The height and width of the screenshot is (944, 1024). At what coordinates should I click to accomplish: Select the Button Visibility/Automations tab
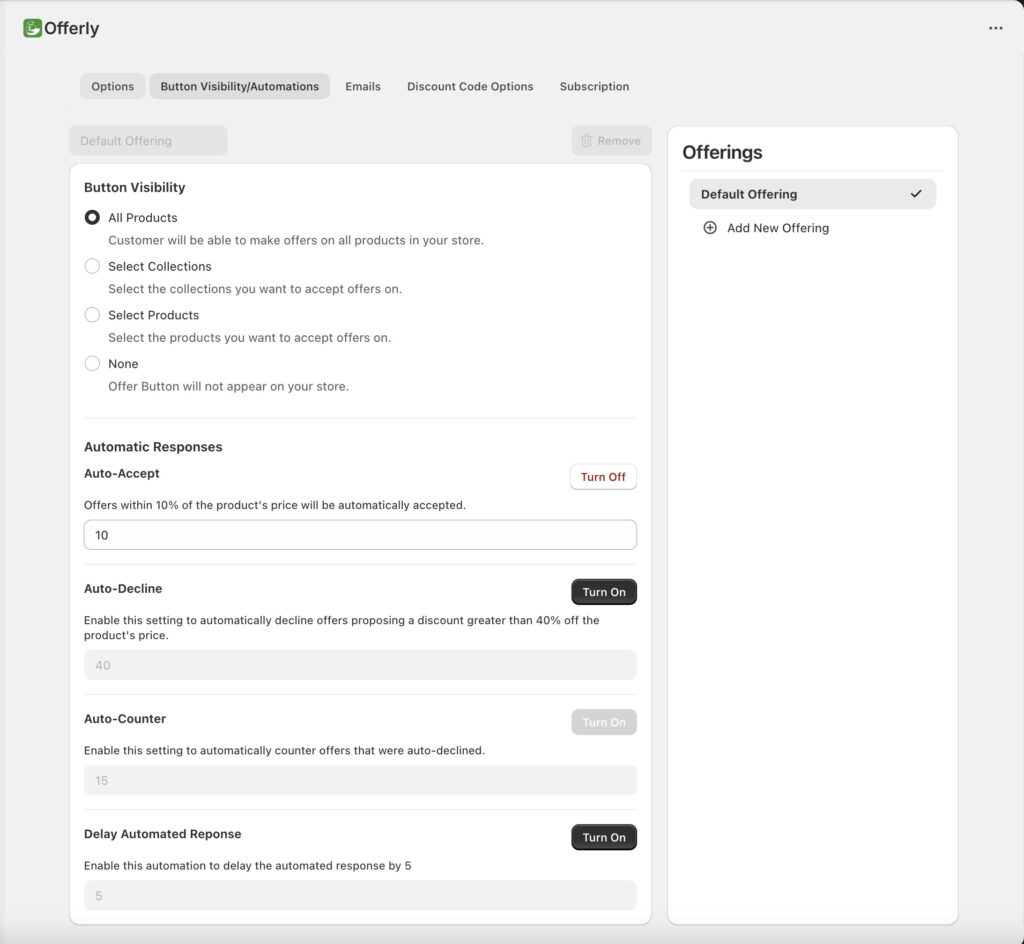(x=239, y=86)
